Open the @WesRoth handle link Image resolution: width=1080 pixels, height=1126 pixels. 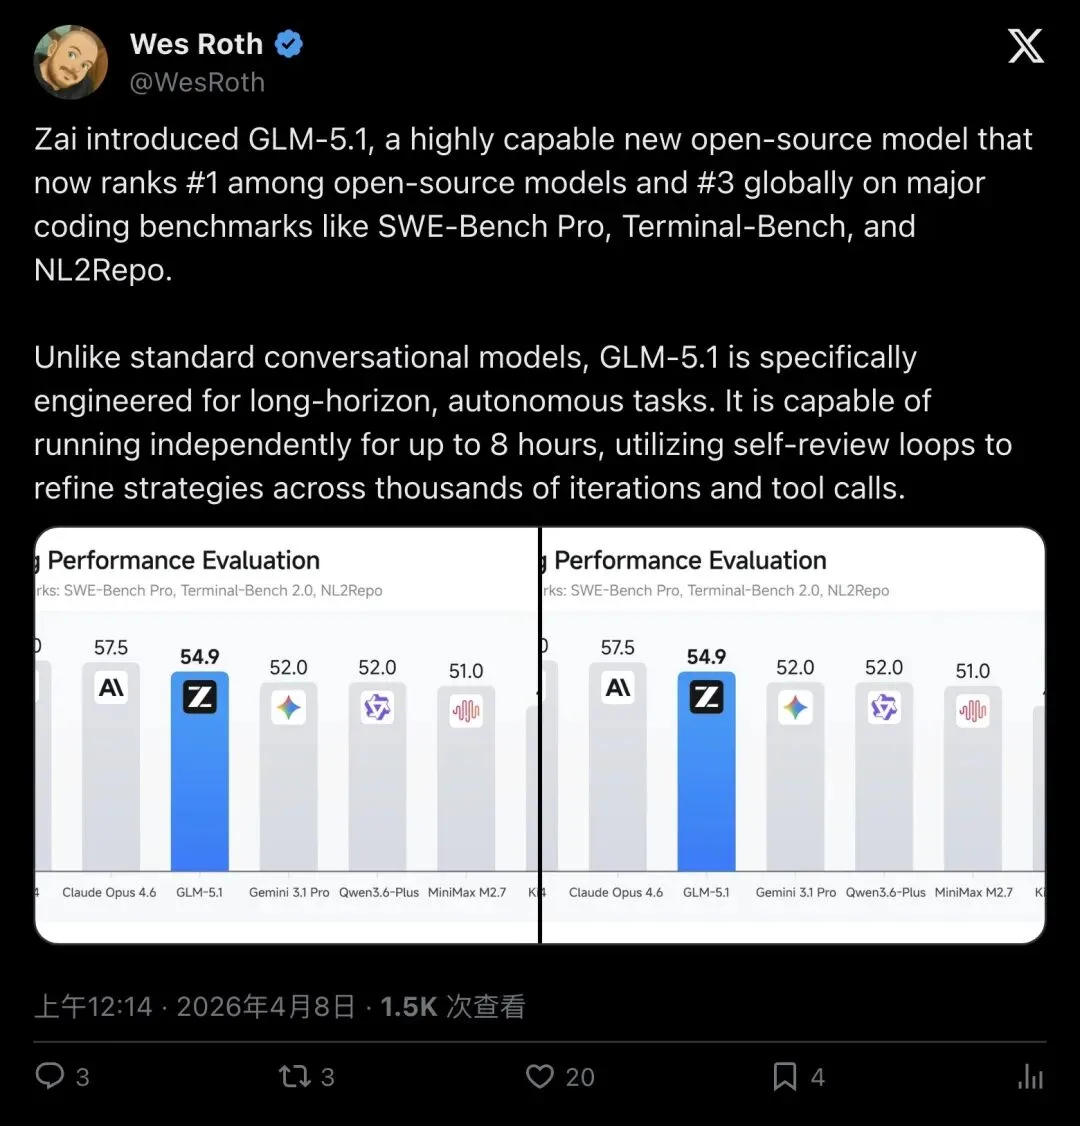coord(197,82)
